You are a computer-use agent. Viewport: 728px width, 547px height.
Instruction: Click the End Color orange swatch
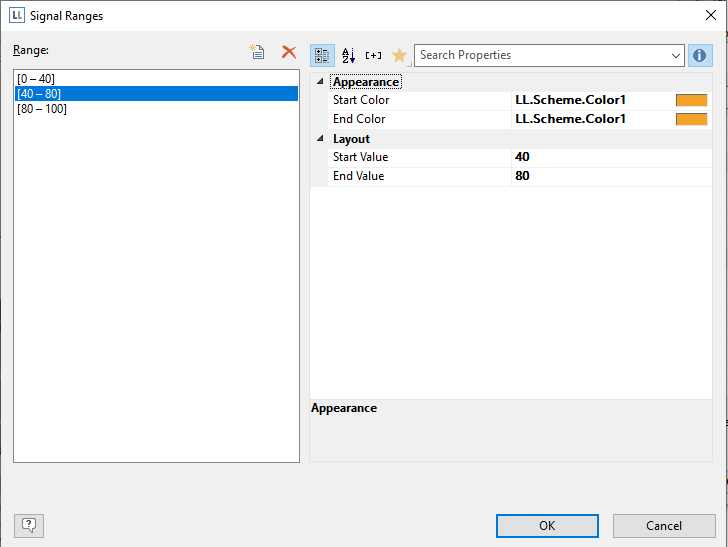click(691, 120)
